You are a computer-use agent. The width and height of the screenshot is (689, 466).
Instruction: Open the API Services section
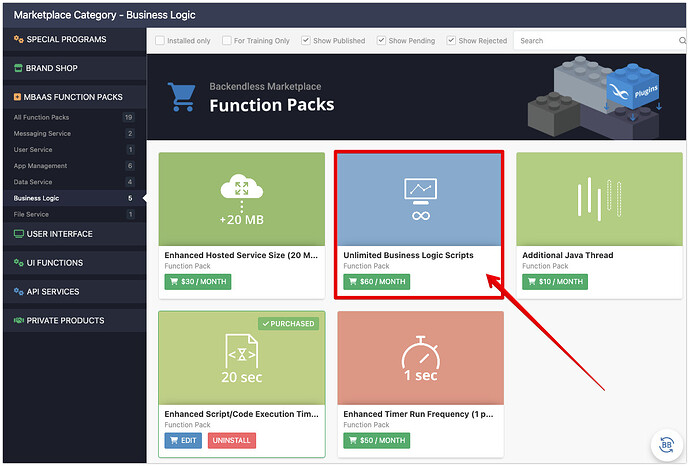74,292
